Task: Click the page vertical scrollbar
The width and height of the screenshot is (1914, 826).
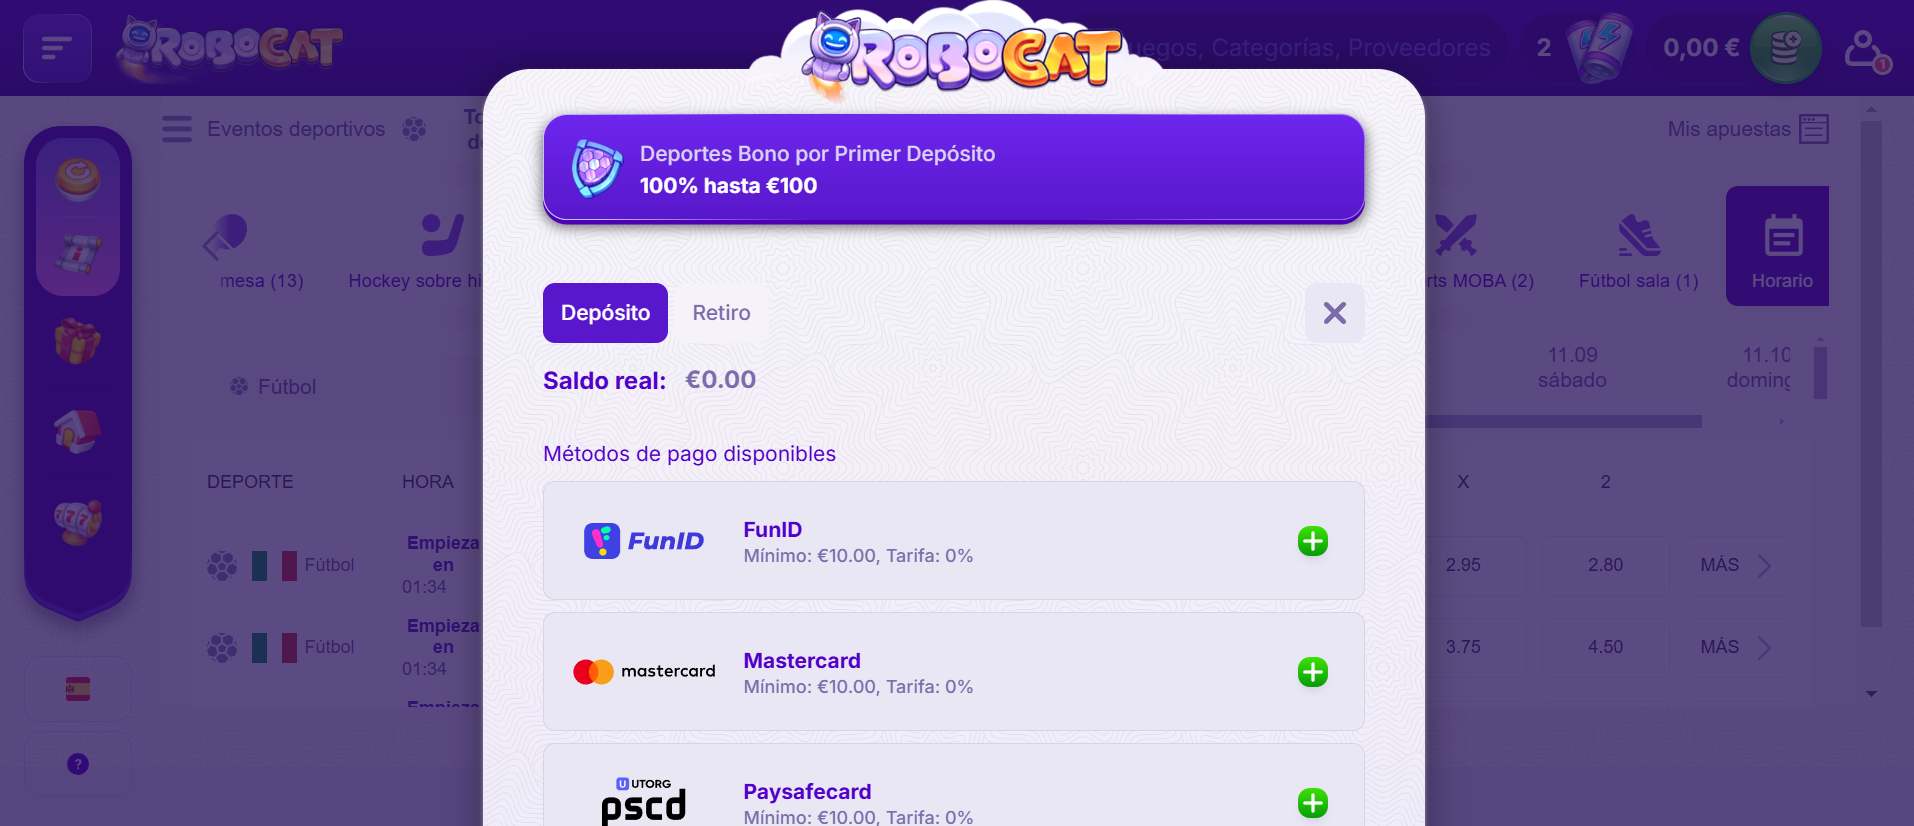Action: [x=1871, y=375]
